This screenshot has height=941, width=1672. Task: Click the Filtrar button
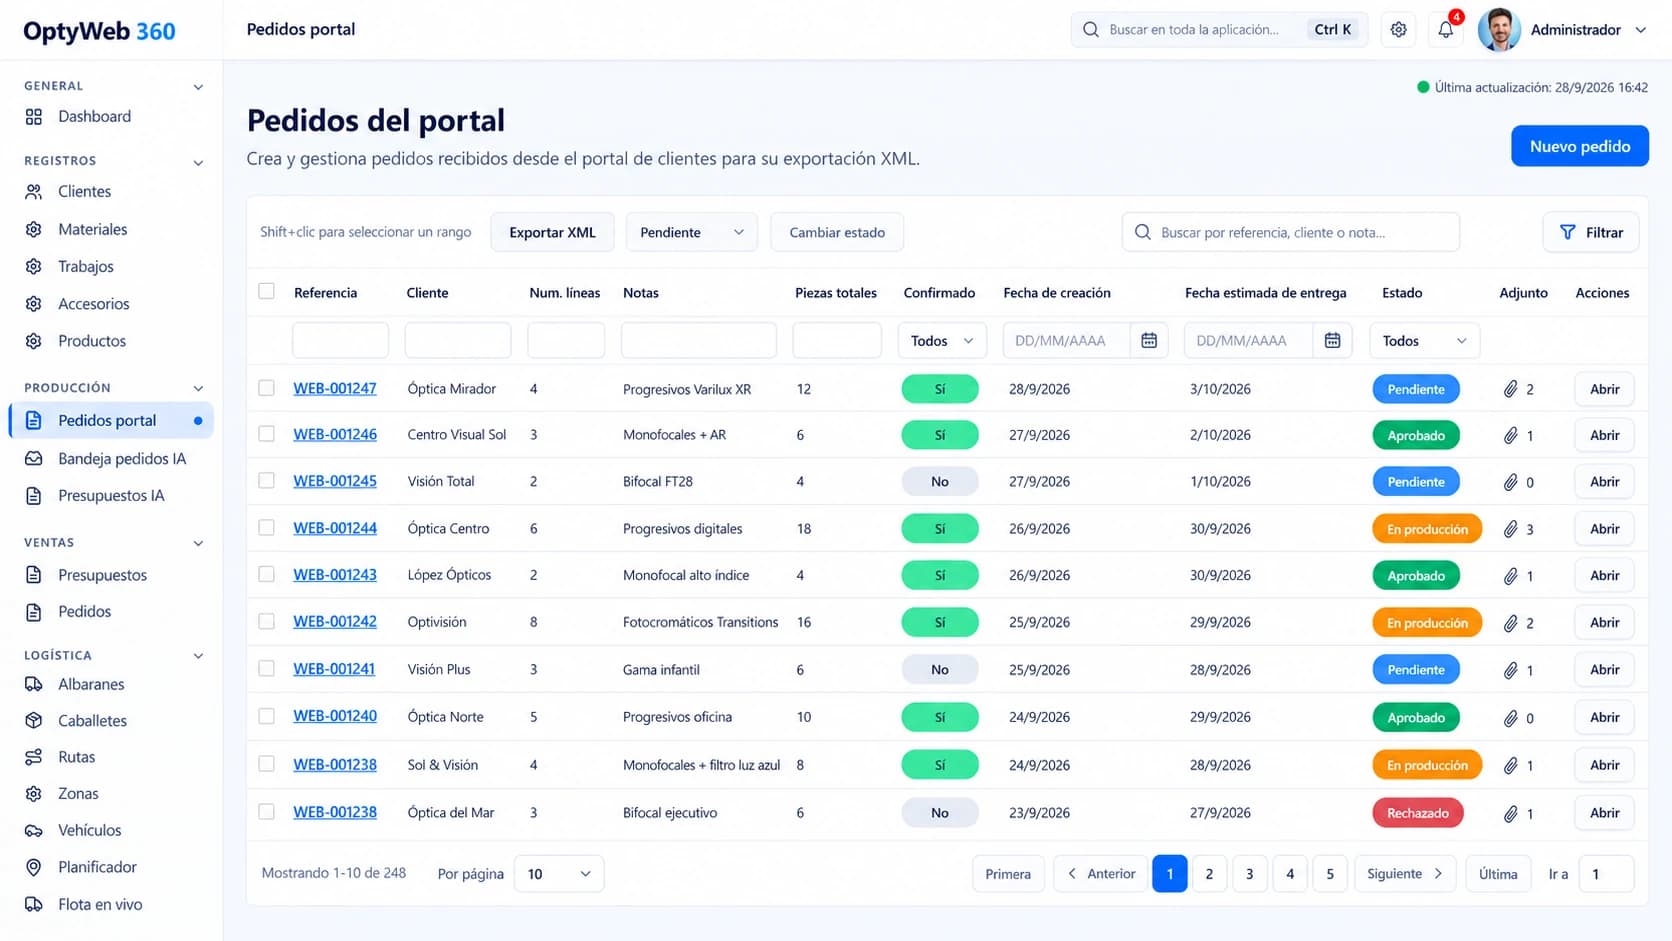(1590, 233)
